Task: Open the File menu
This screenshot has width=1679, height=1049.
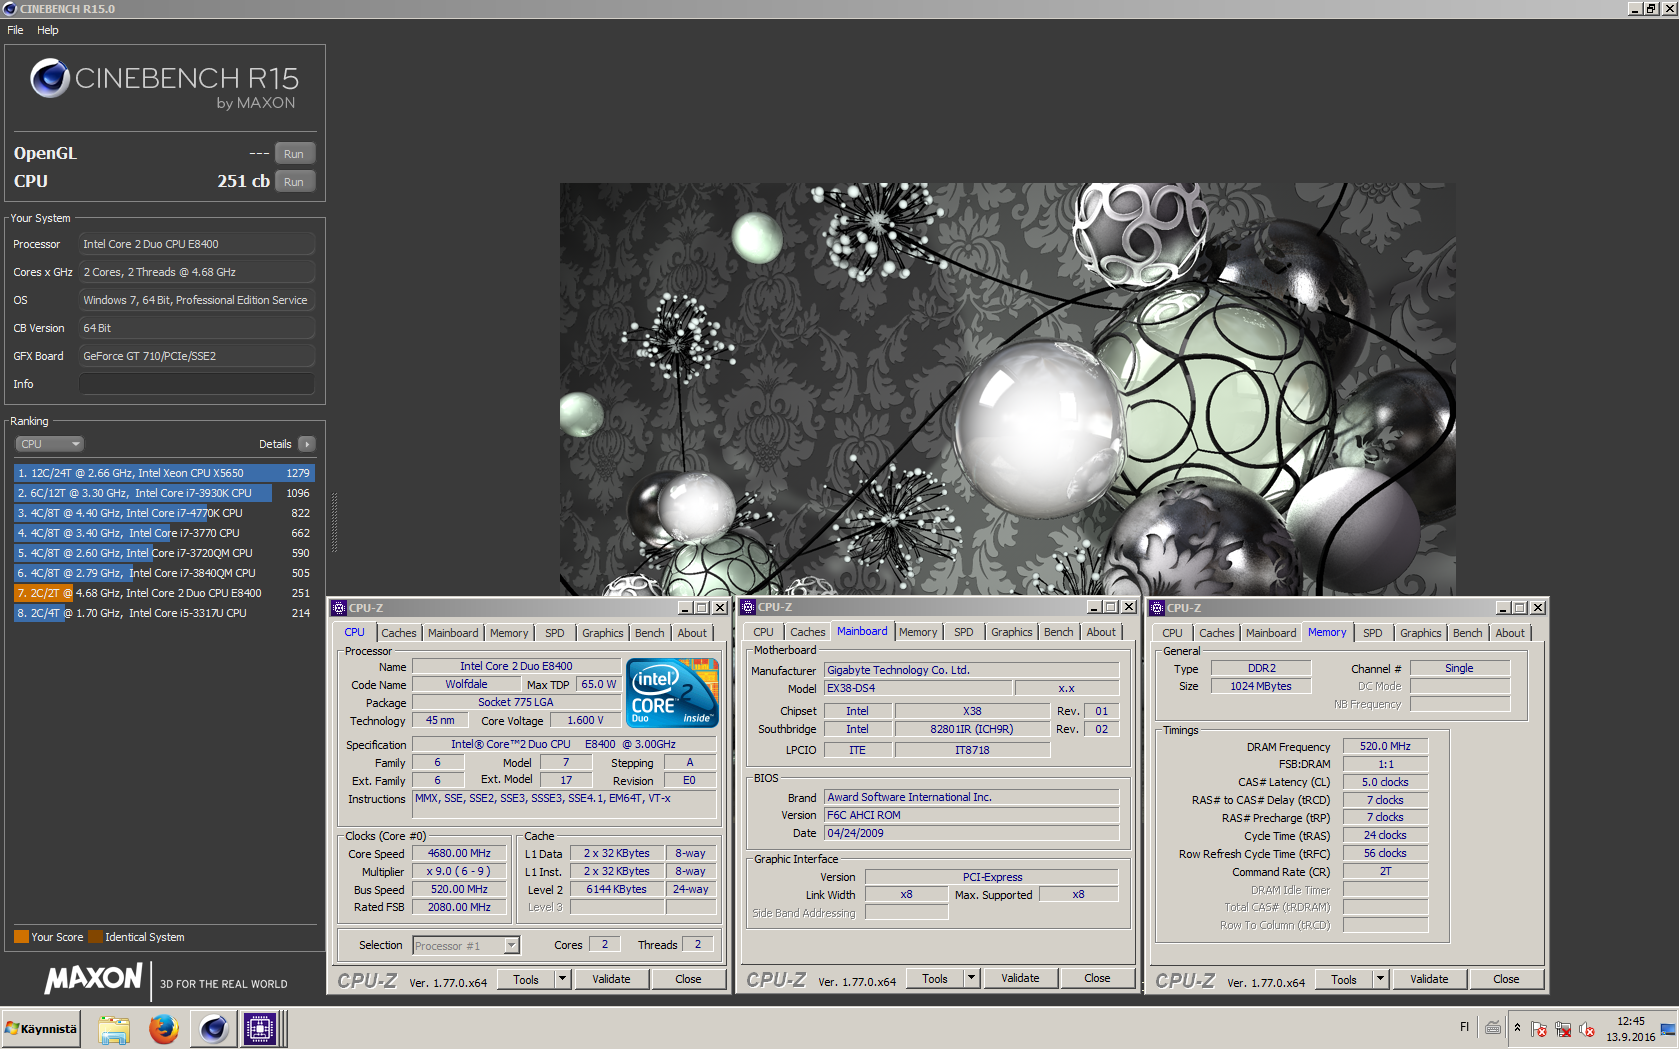Action: [15, 30]
